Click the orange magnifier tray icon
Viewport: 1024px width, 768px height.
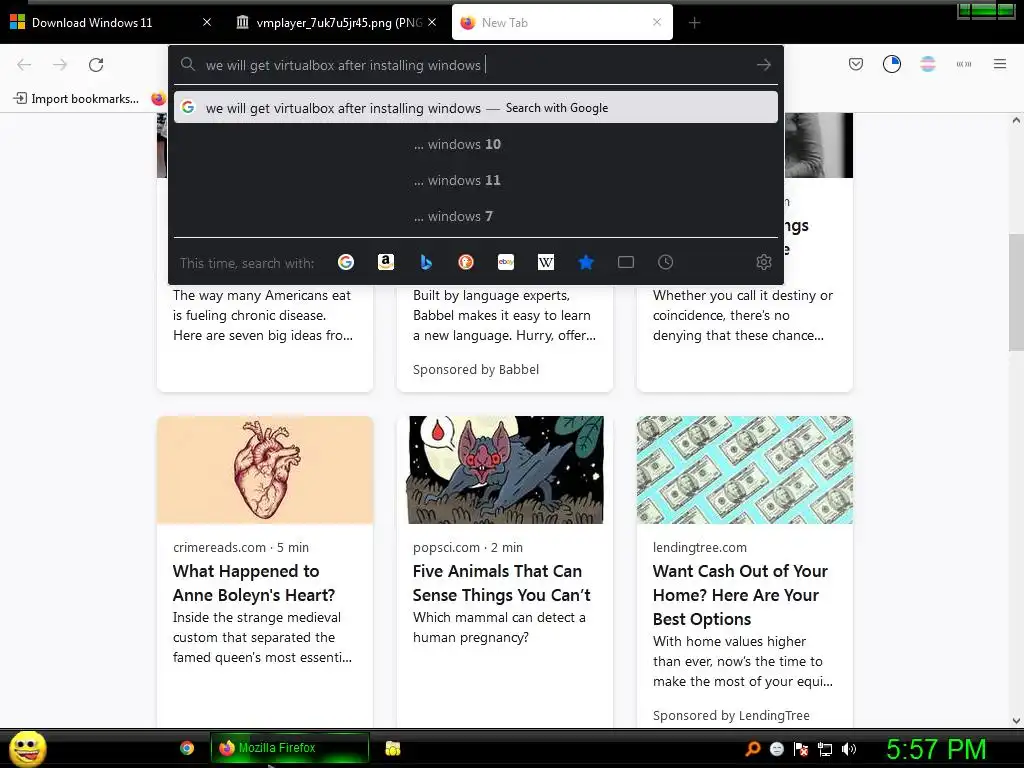(x=753, y=749)
